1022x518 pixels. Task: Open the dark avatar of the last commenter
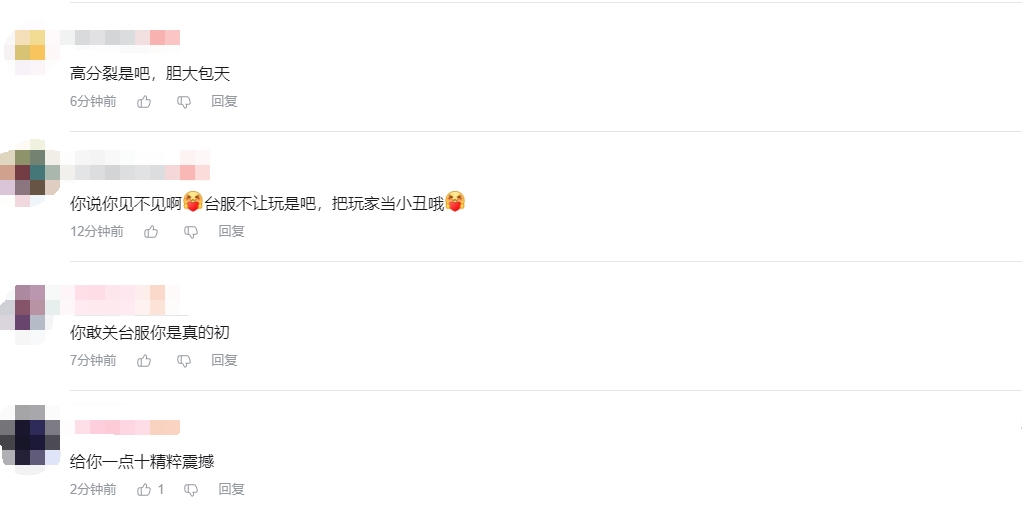click(30, 437)
